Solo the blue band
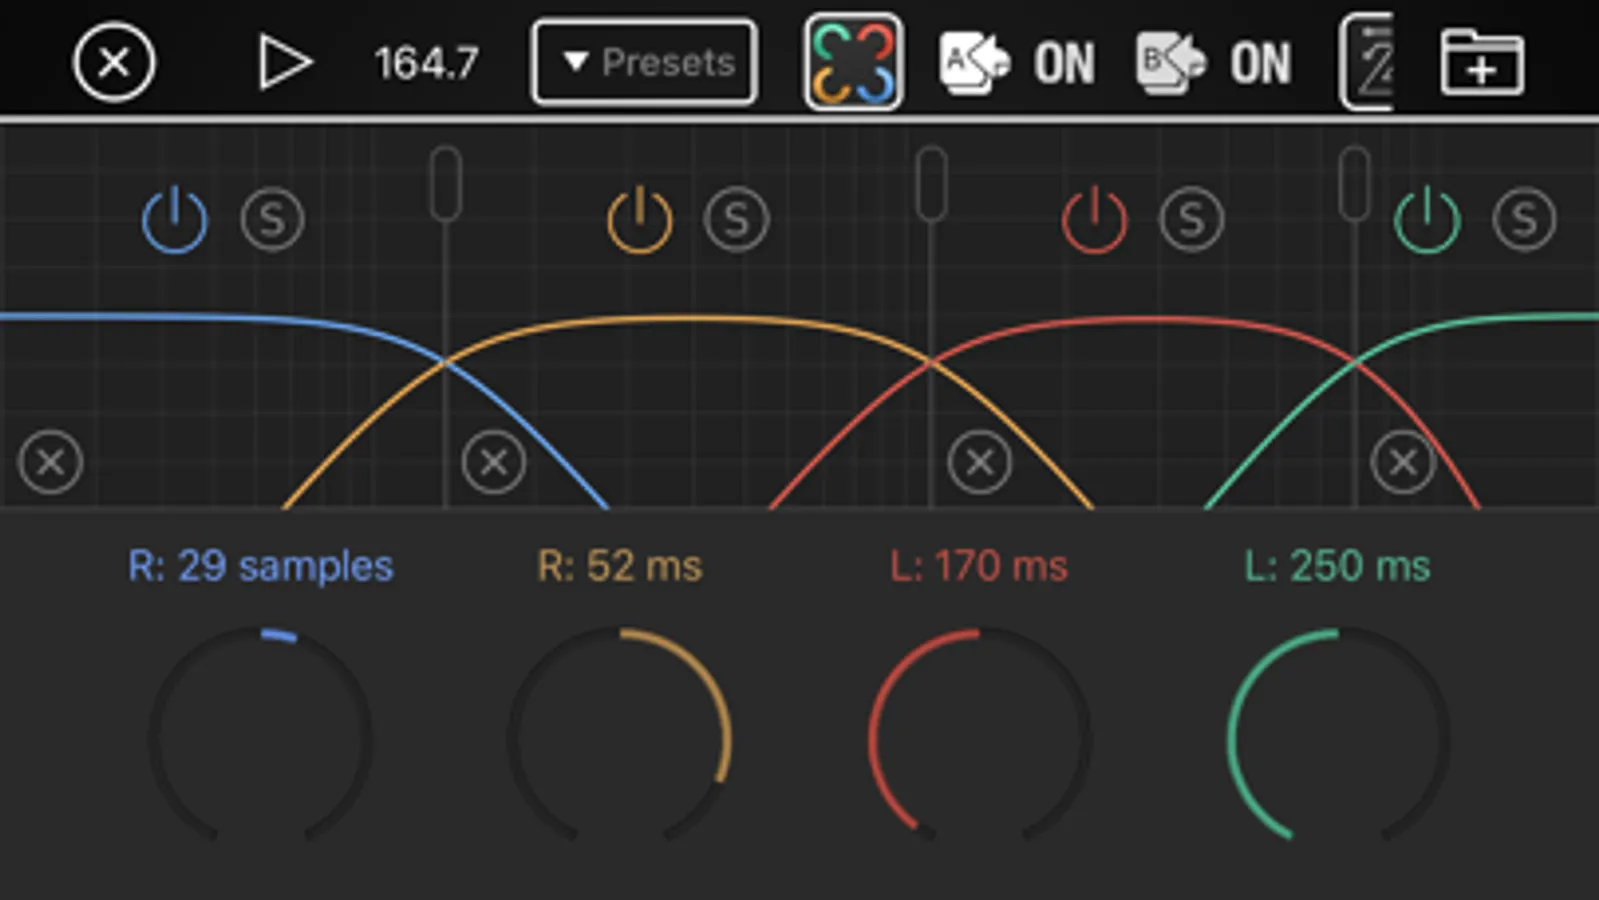The image size is (1599, 900). (x=273, y=219)
